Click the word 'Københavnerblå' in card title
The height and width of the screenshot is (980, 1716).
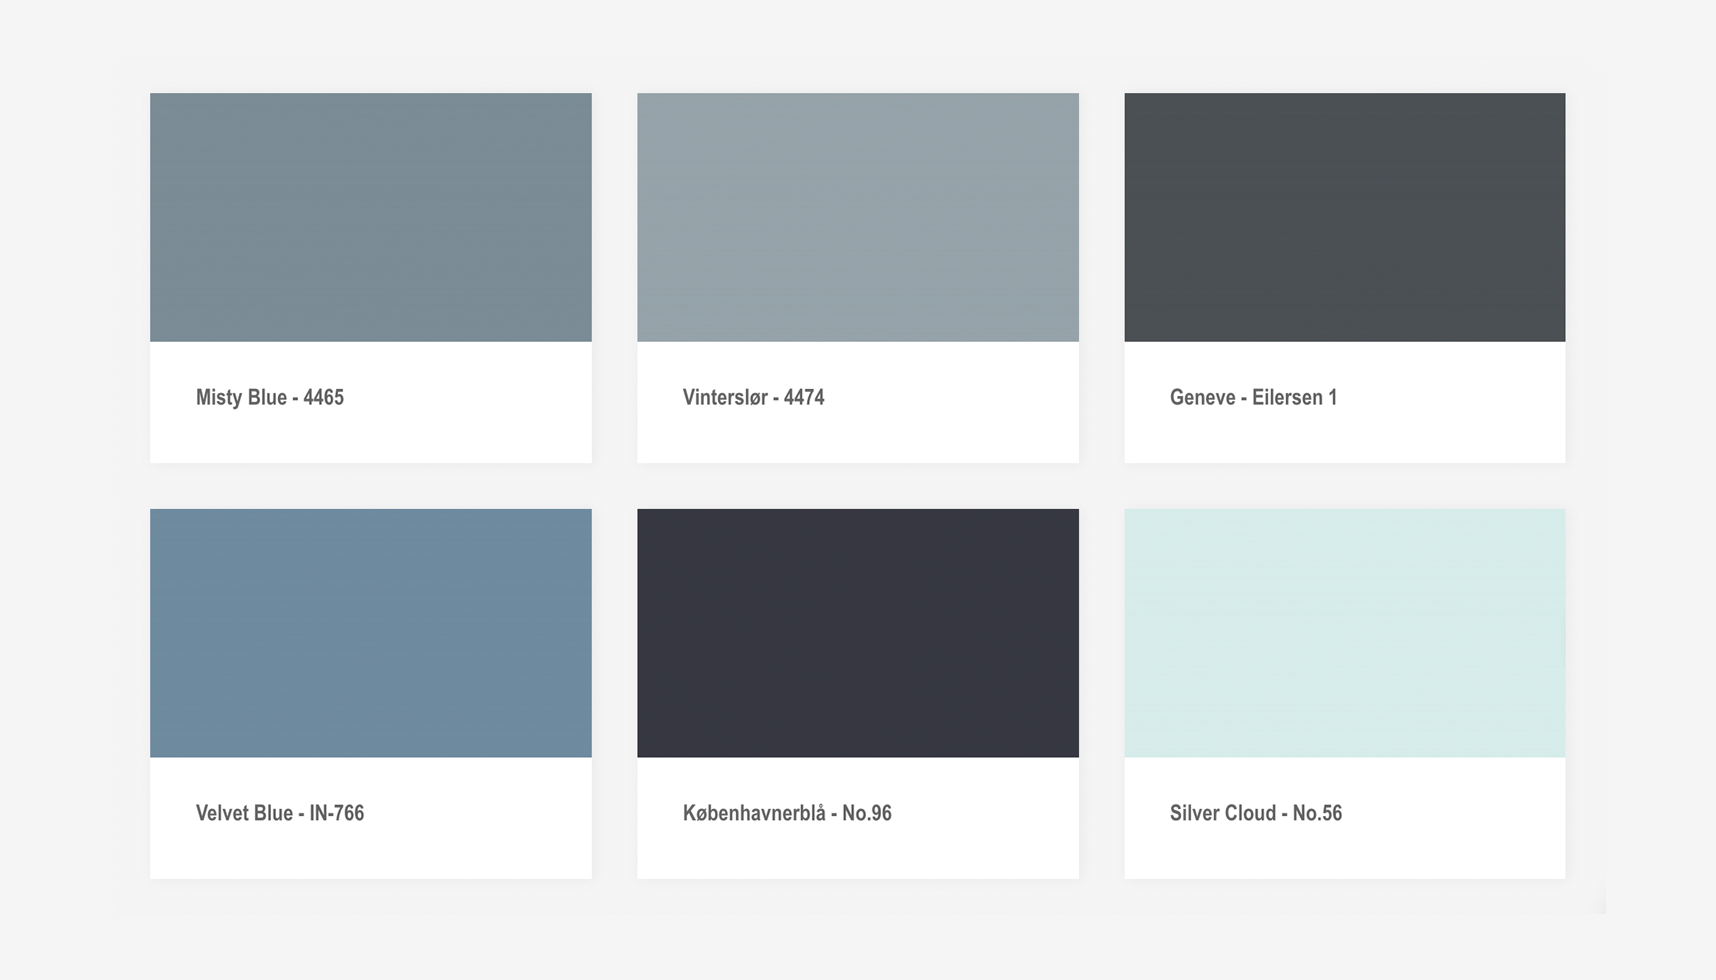point(754,813)
